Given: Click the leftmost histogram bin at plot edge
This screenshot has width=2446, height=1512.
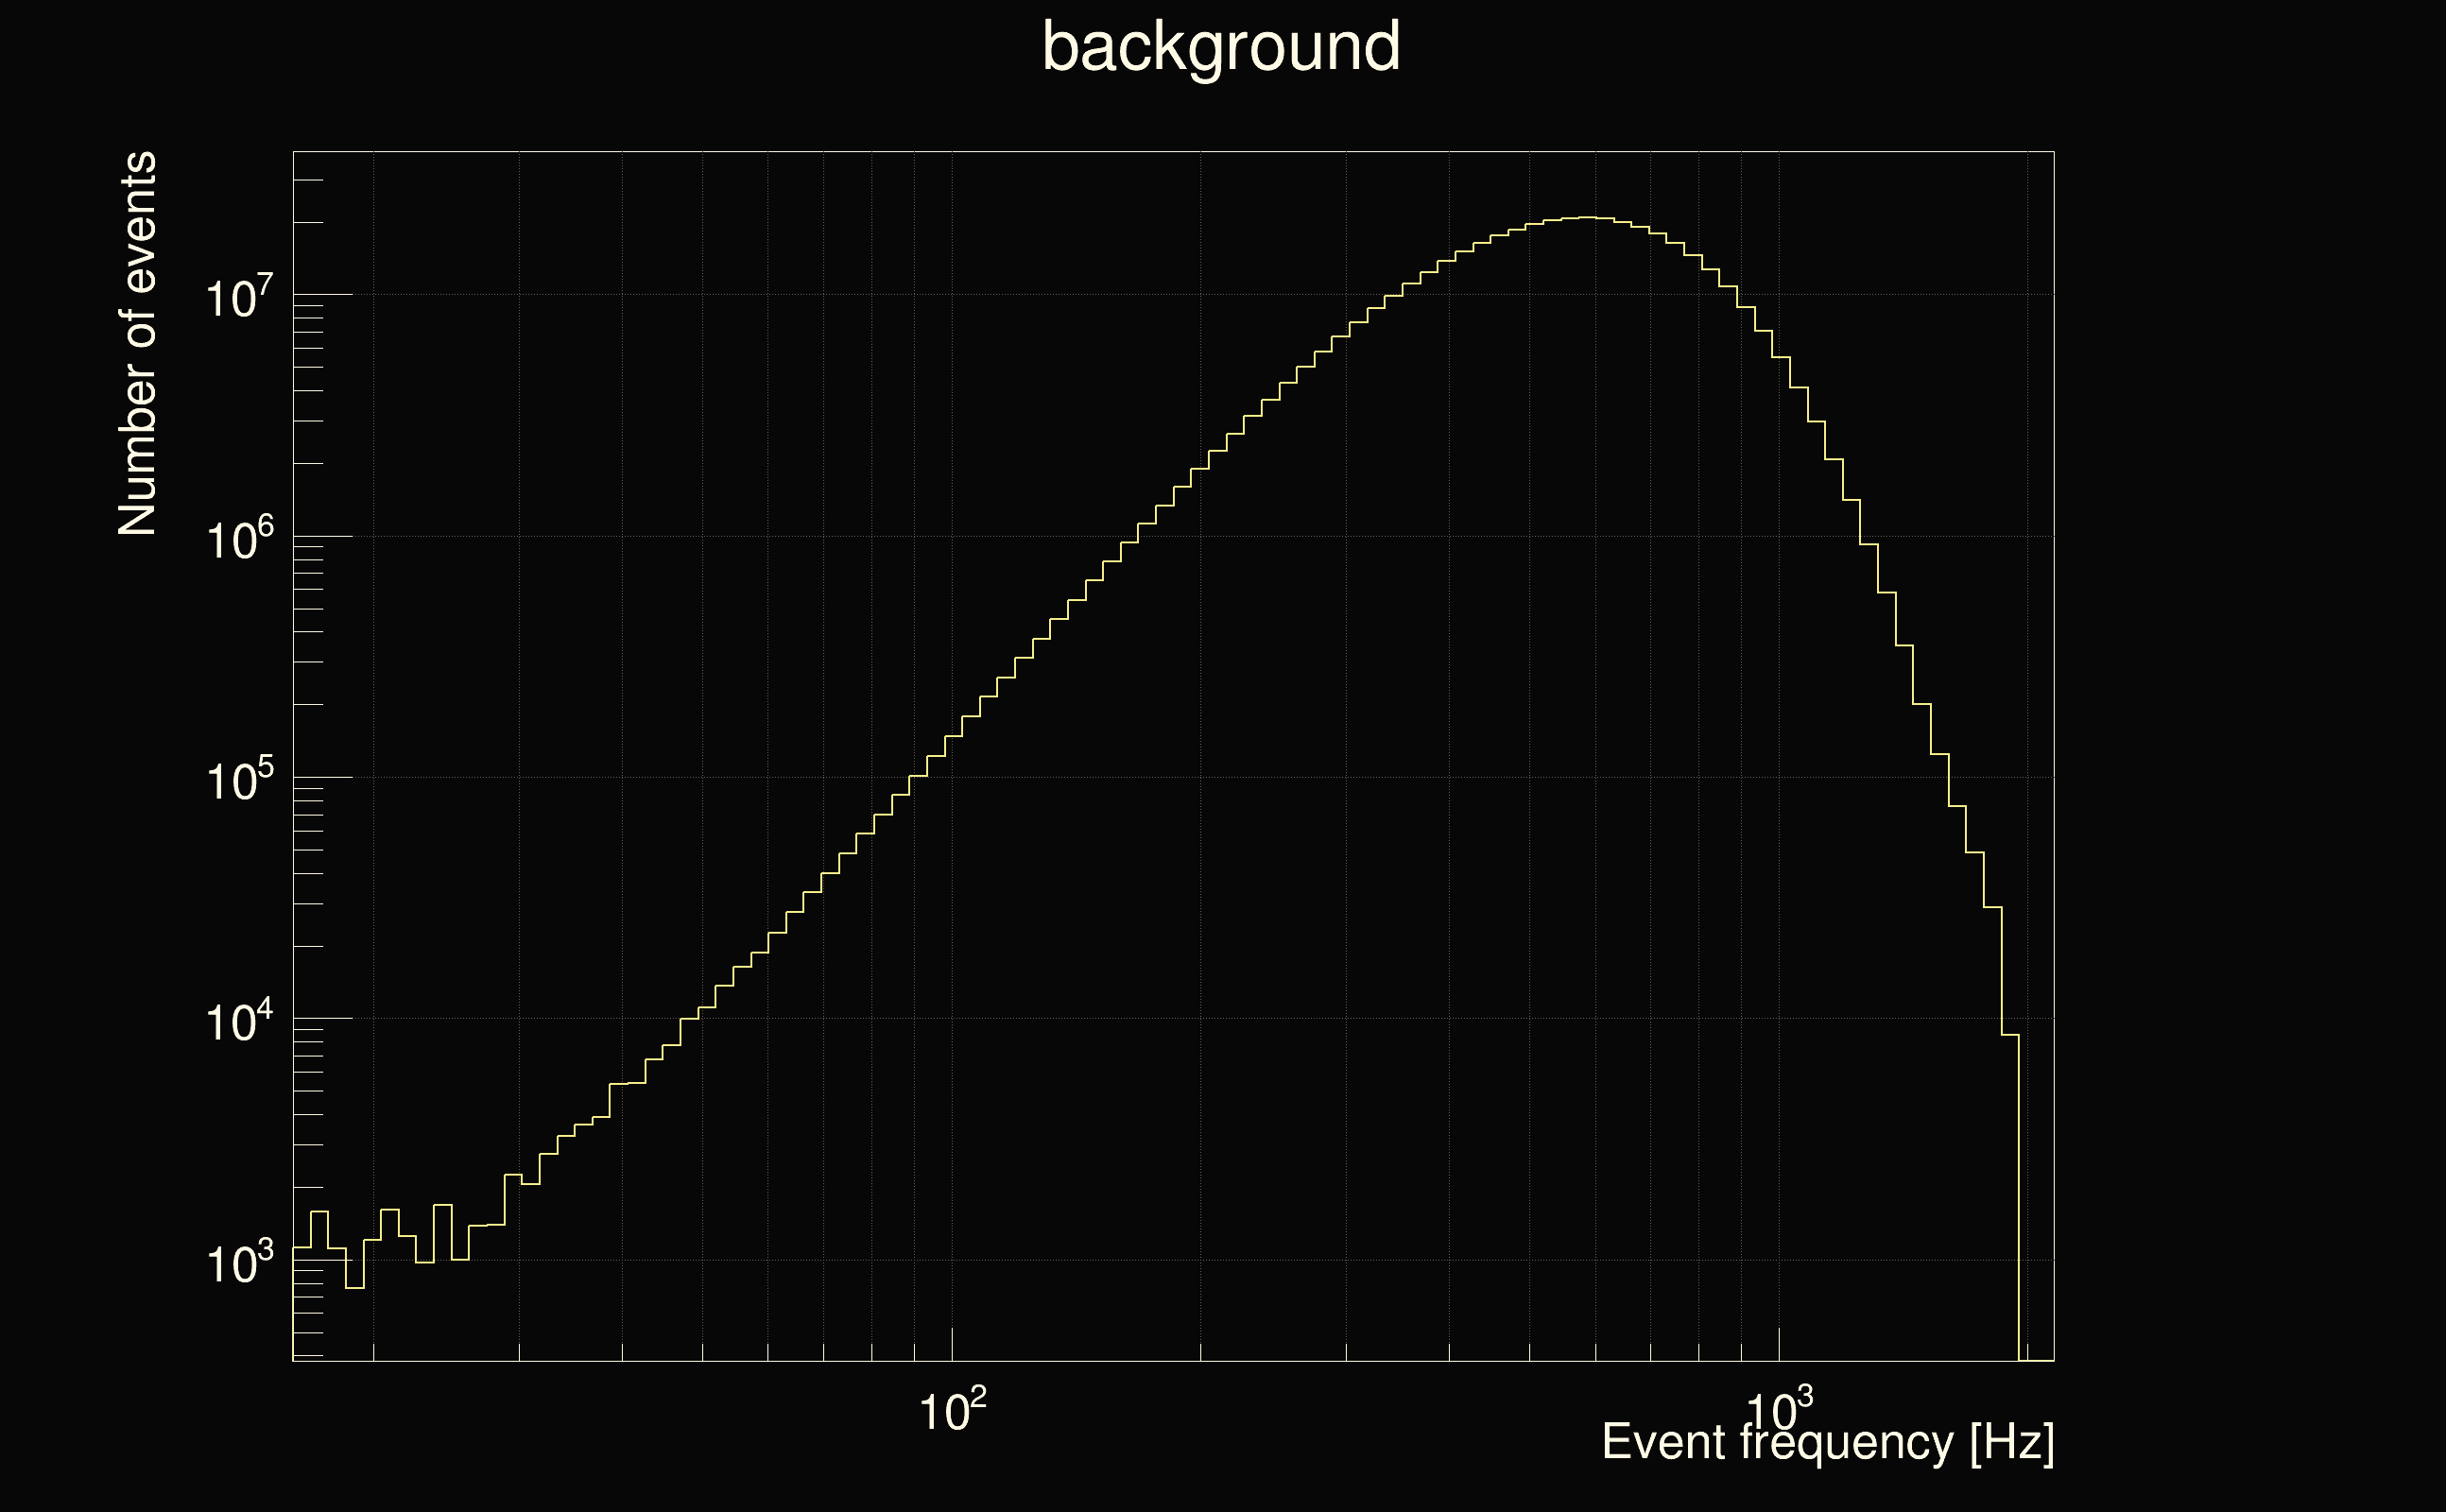Looking at the screenshot, I should [x=301, y=1248].
